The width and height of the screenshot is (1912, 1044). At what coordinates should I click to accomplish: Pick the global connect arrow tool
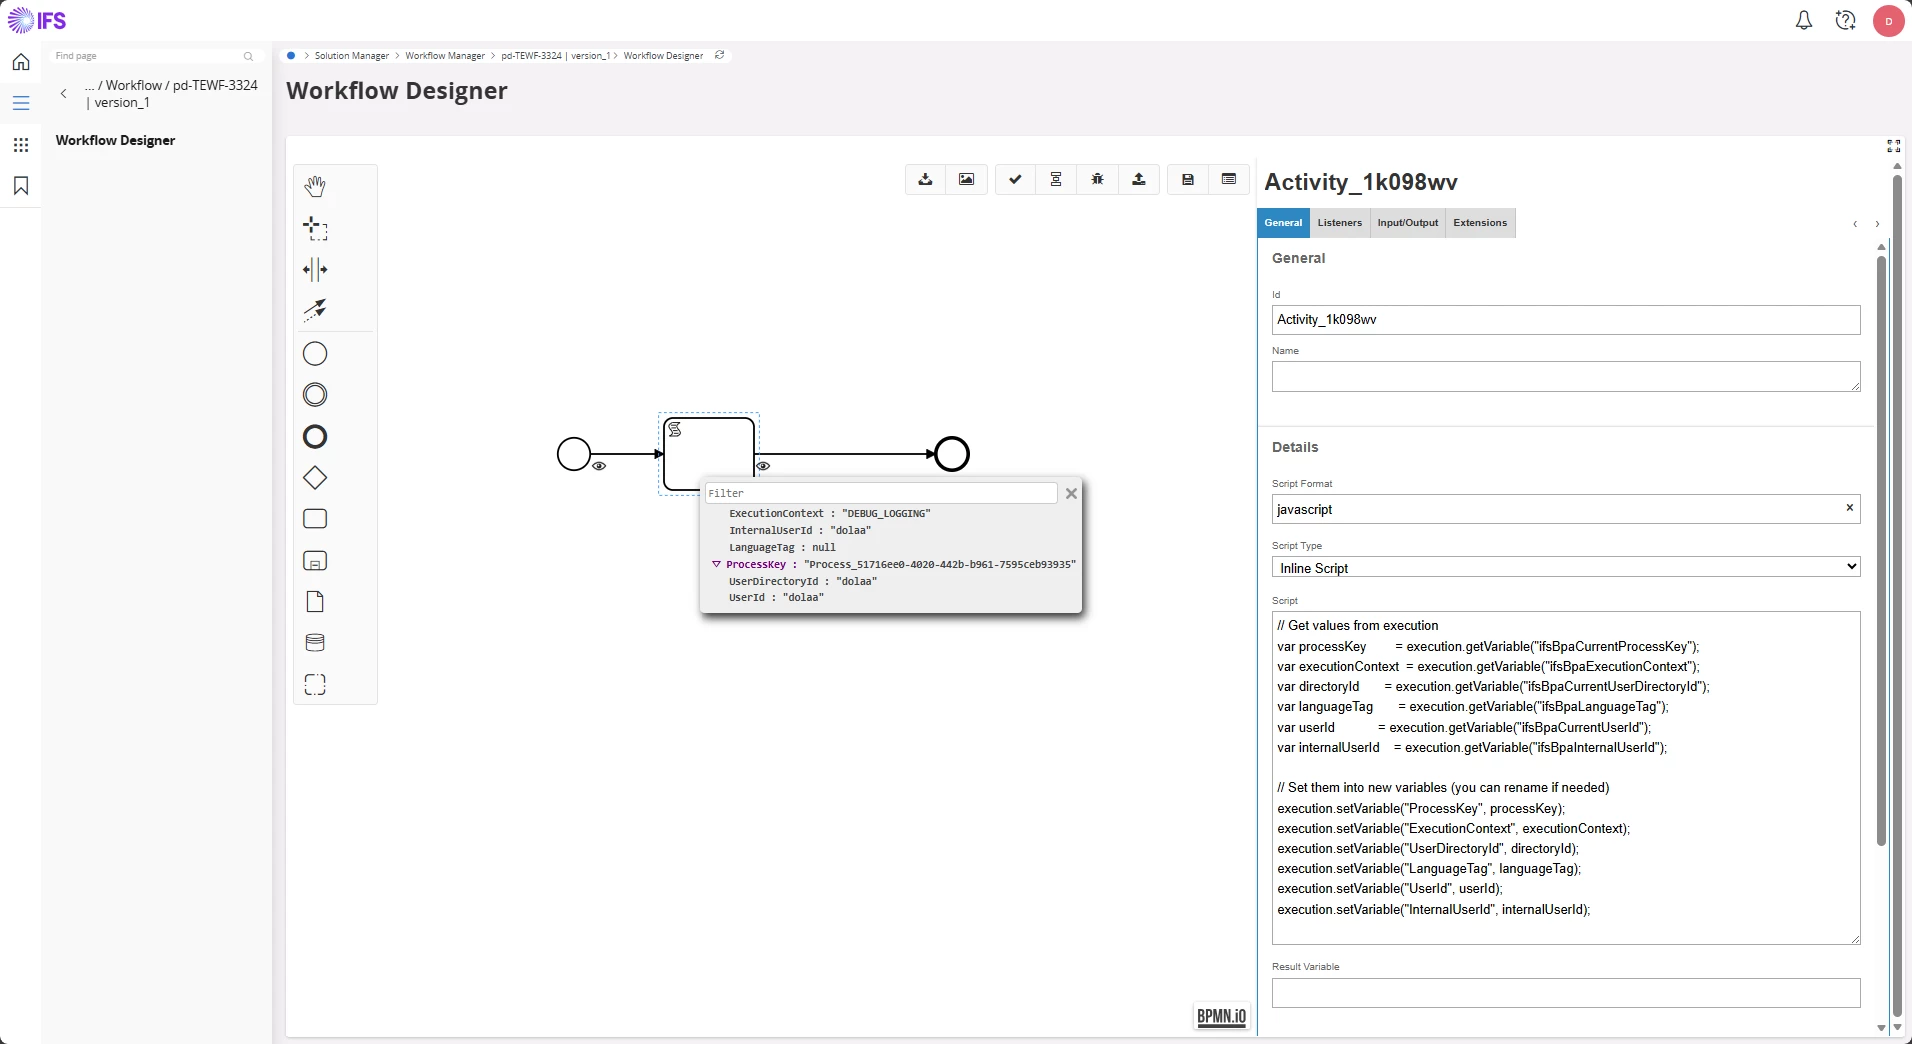pos(315,310)
